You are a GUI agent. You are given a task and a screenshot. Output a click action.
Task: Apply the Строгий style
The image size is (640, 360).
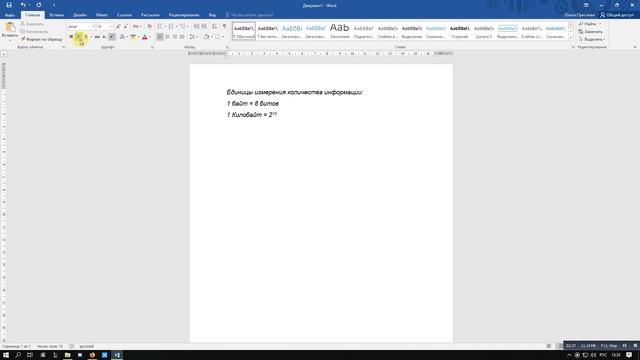[x=460, y=31]
